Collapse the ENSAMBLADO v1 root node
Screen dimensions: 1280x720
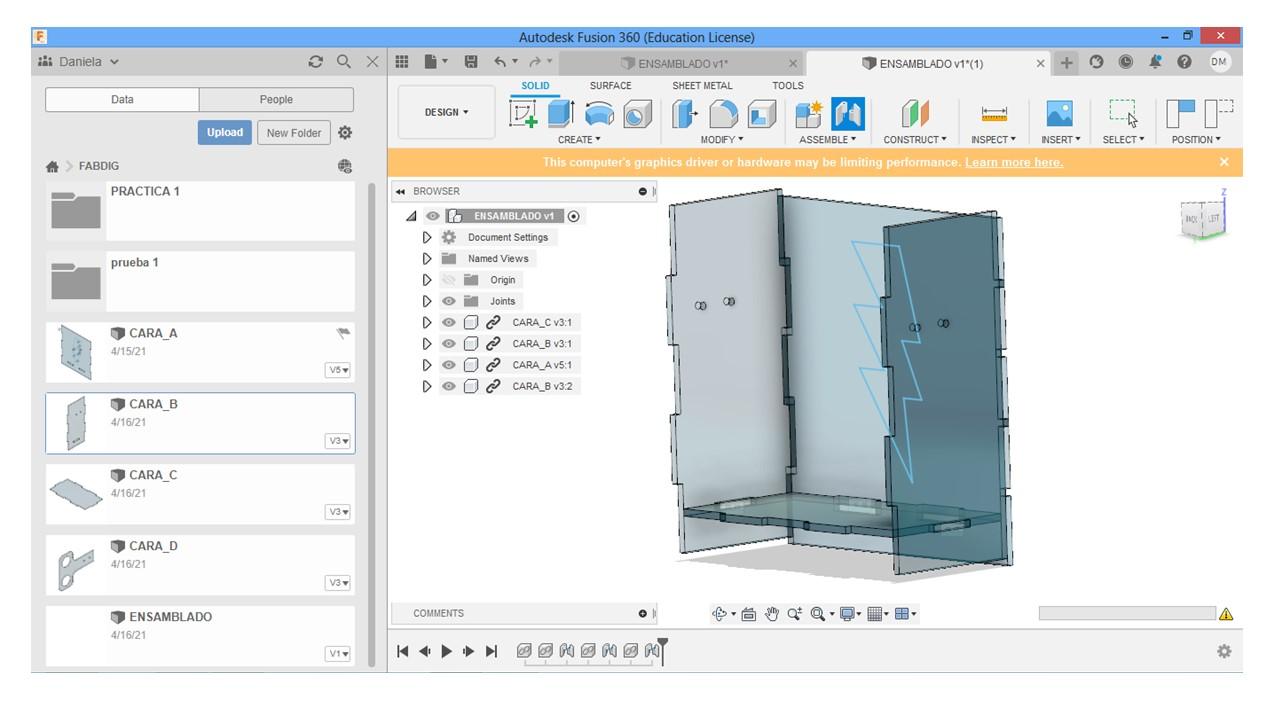click(x=411, y=216)
